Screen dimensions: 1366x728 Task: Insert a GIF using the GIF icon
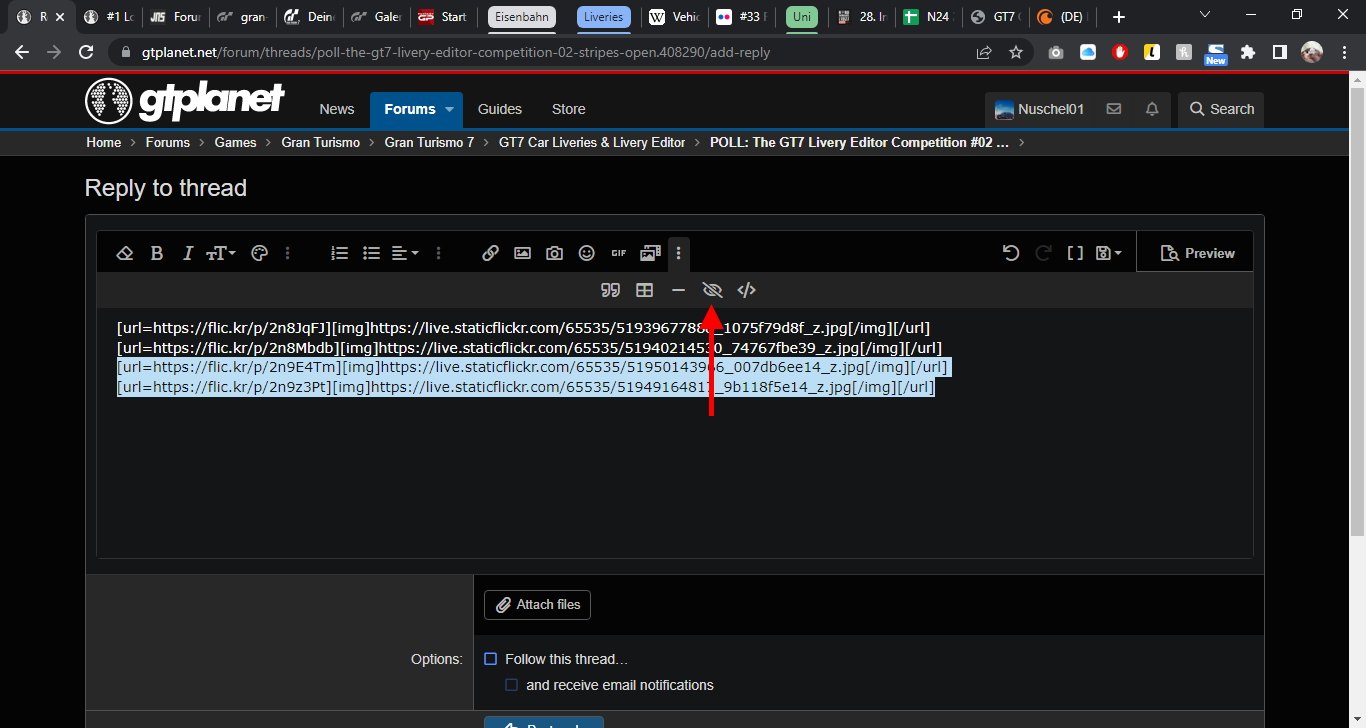point(618,253)
